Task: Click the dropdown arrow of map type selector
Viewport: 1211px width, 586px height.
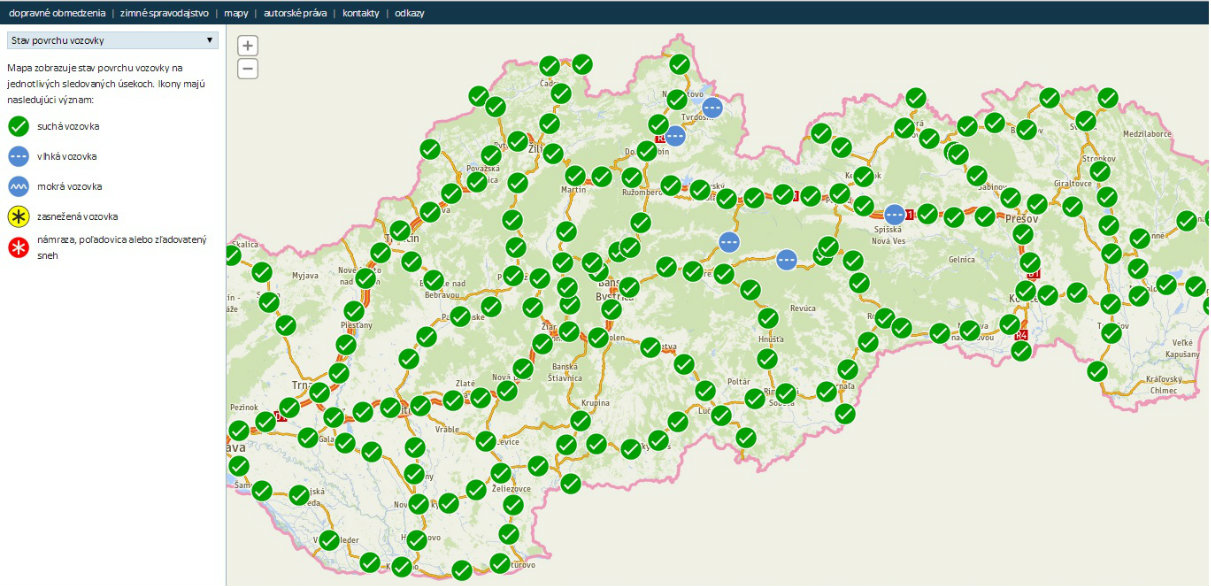Action: tap(209, 40)
